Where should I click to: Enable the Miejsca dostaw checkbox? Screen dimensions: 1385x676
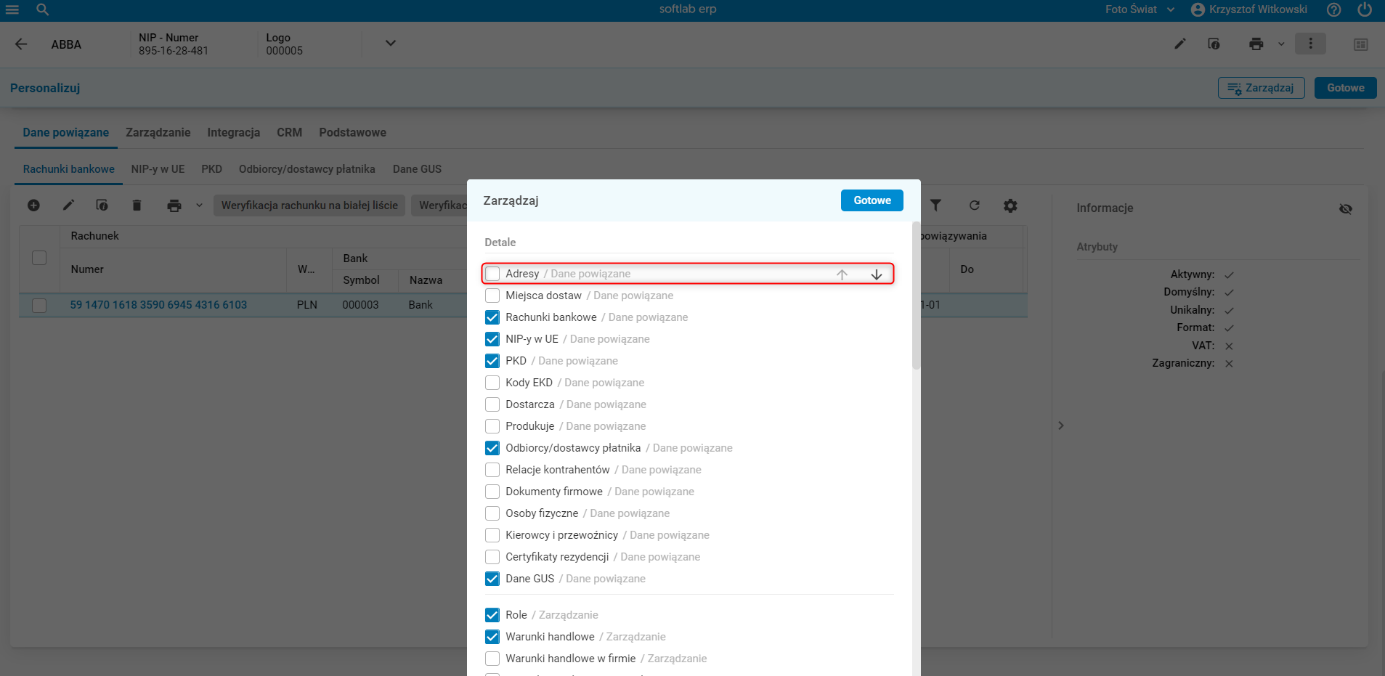coord(492,295)
